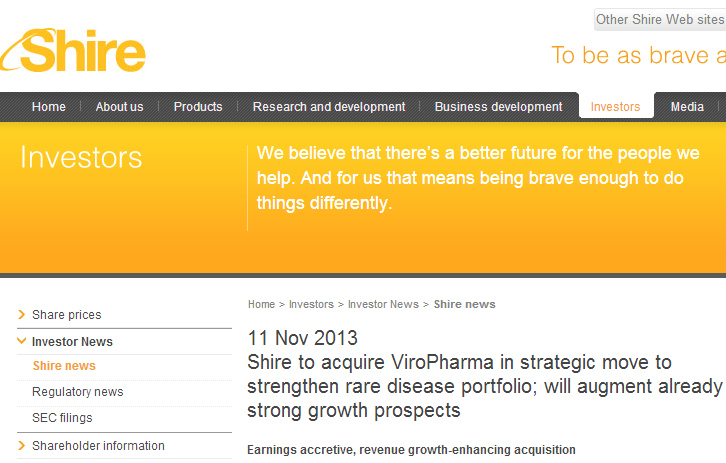The image size is (726, 463).
Task: Open Share prices in sidebar
Action: click(x=67, y=315)
